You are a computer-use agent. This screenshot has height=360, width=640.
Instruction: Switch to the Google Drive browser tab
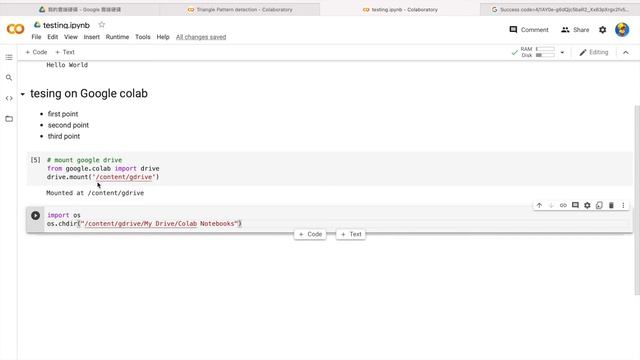click(x=80, y=9)
